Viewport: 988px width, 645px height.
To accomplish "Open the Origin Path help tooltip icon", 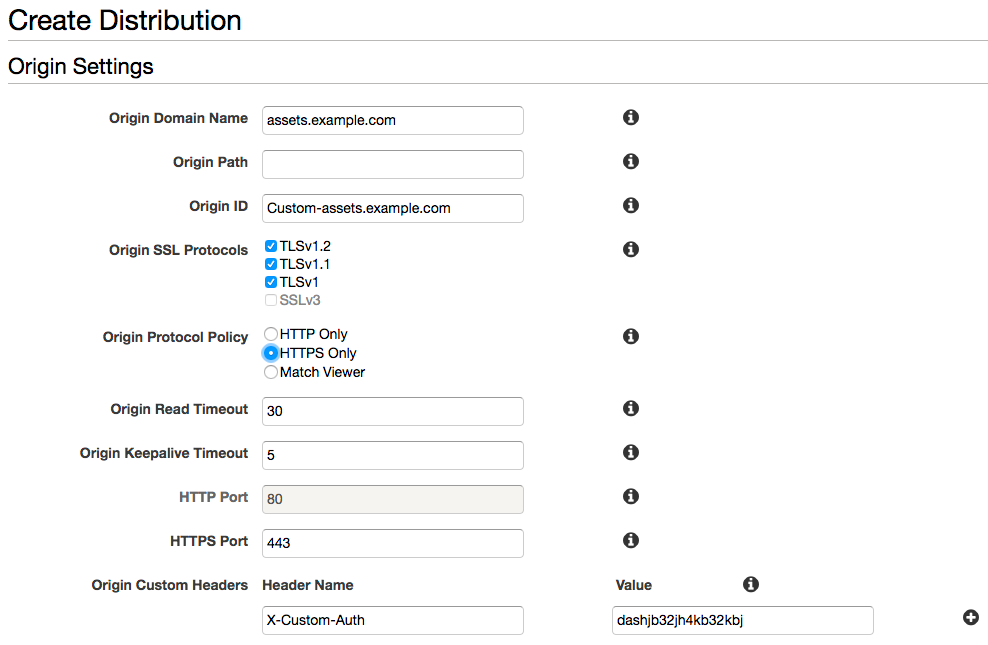I will [x=630, y=161].
